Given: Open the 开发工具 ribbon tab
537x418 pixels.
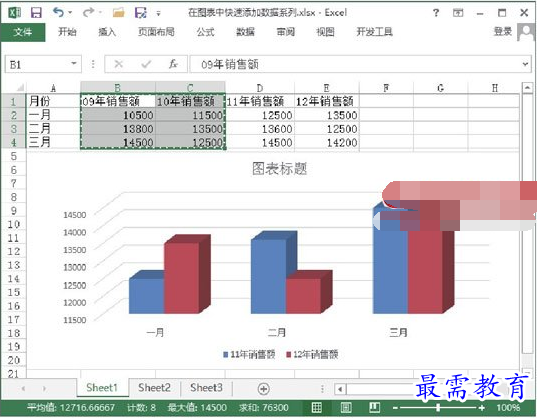Looking at the screenshot, I should tap(374, 32).
